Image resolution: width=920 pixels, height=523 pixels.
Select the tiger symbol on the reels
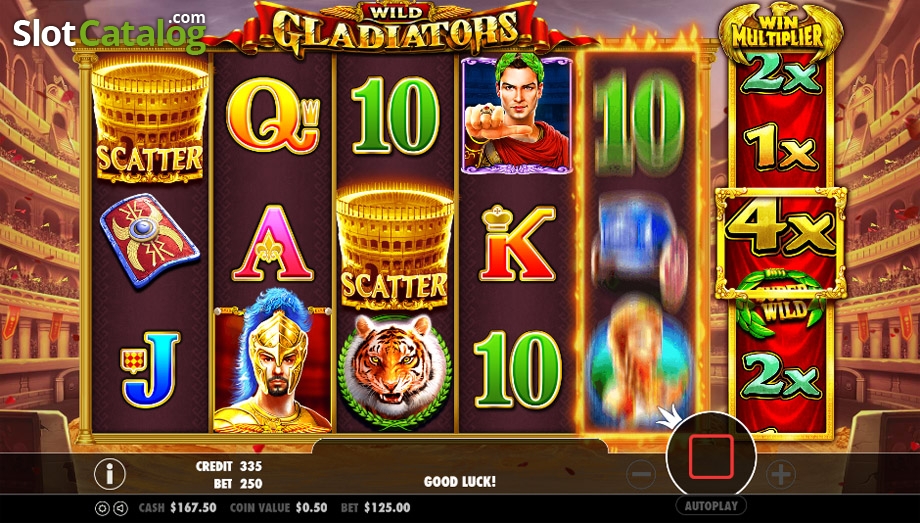coord(394,371)
